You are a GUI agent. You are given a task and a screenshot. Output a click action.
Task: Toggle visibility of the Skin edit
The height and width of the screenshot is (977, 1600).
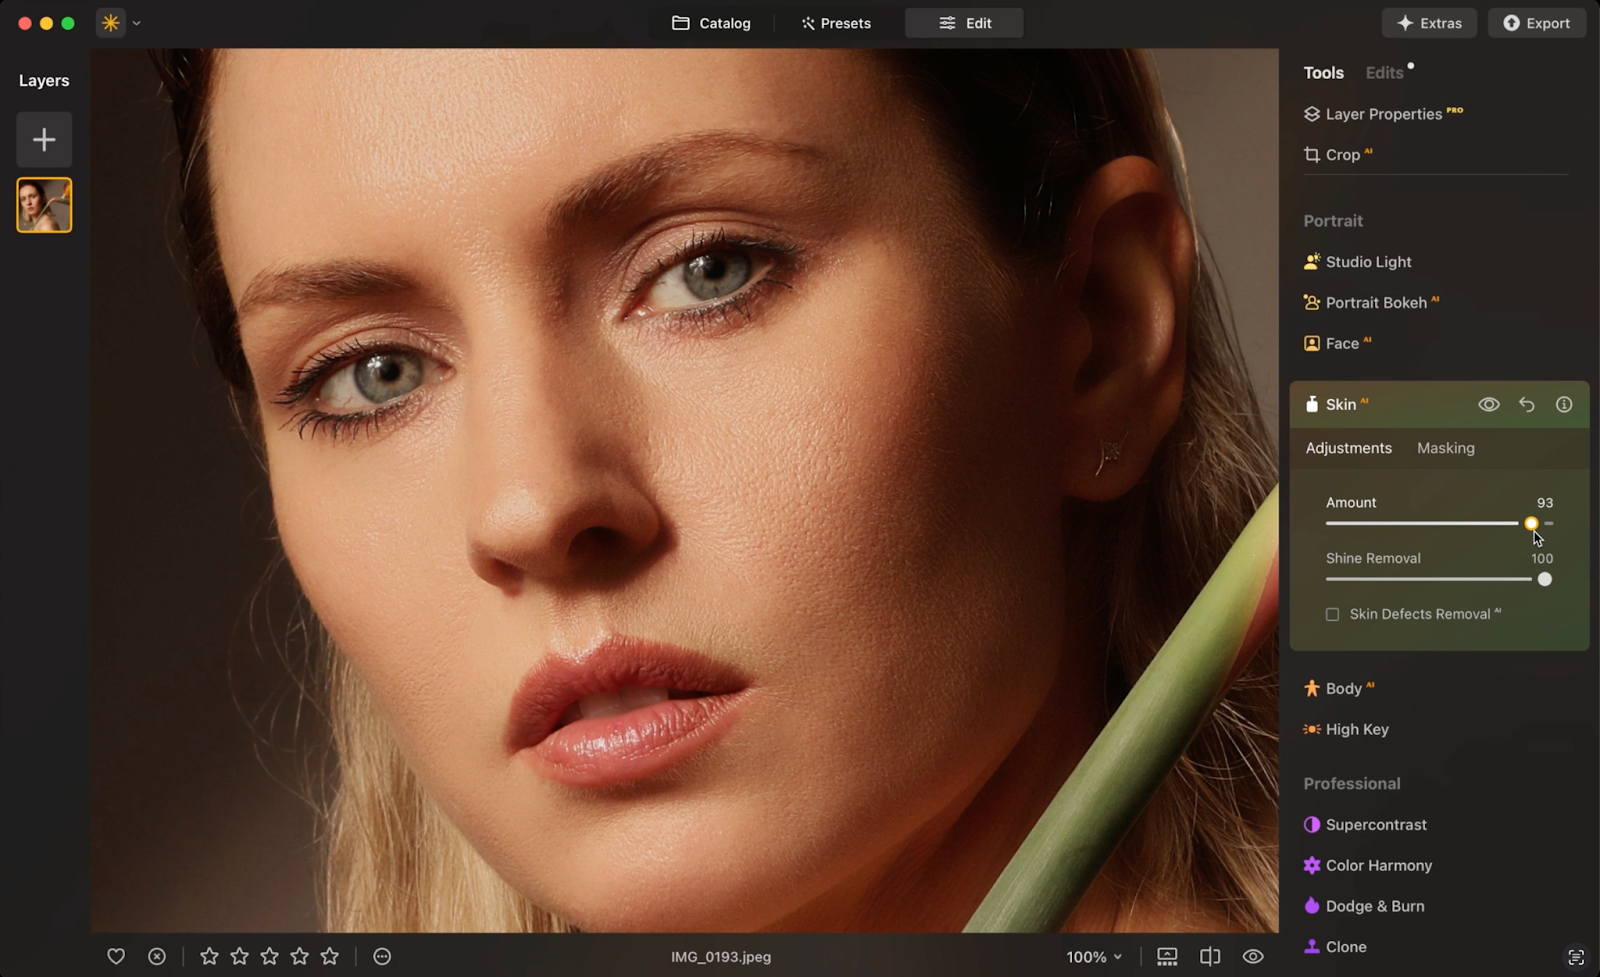pyautogui.click(x=1489, y=404)
